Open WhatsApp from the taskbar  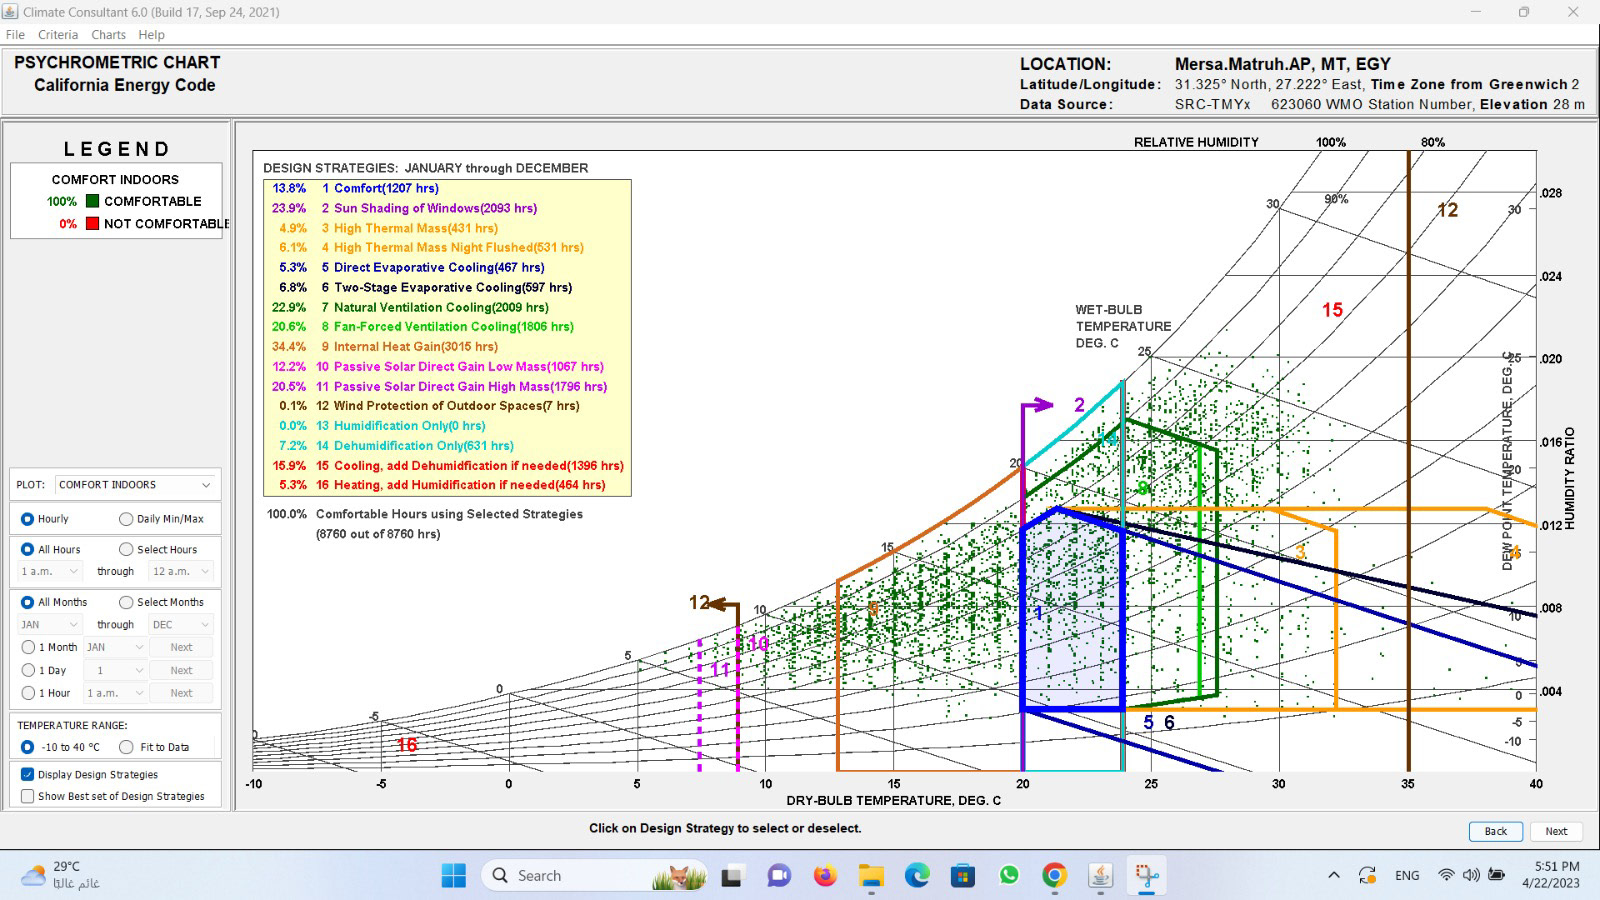click(x=1008, y=876)
